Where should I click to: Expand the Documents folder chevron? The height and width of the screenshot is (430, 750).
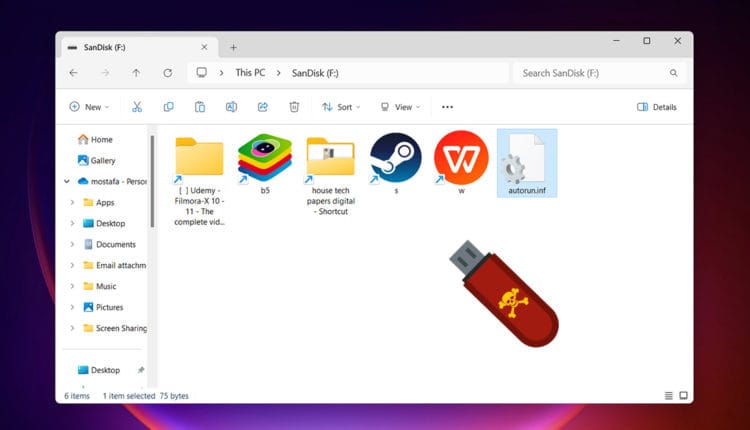(72, 244)
